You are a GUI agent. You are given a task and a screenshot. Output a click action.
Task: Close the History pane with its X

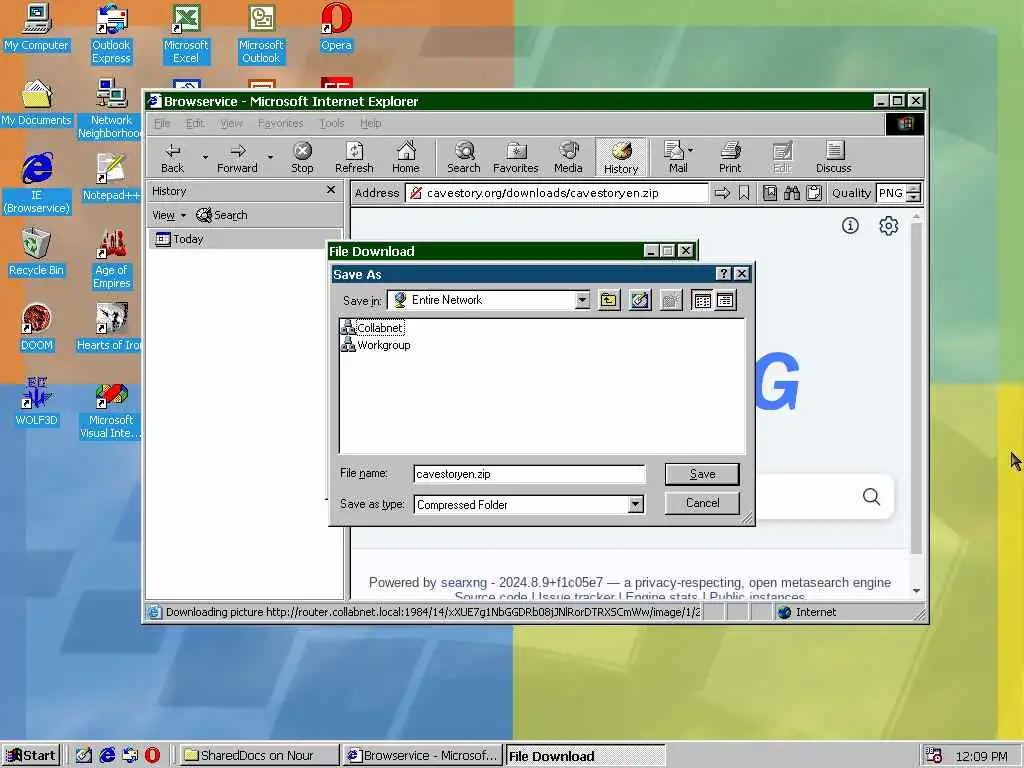tap(330, 190)
